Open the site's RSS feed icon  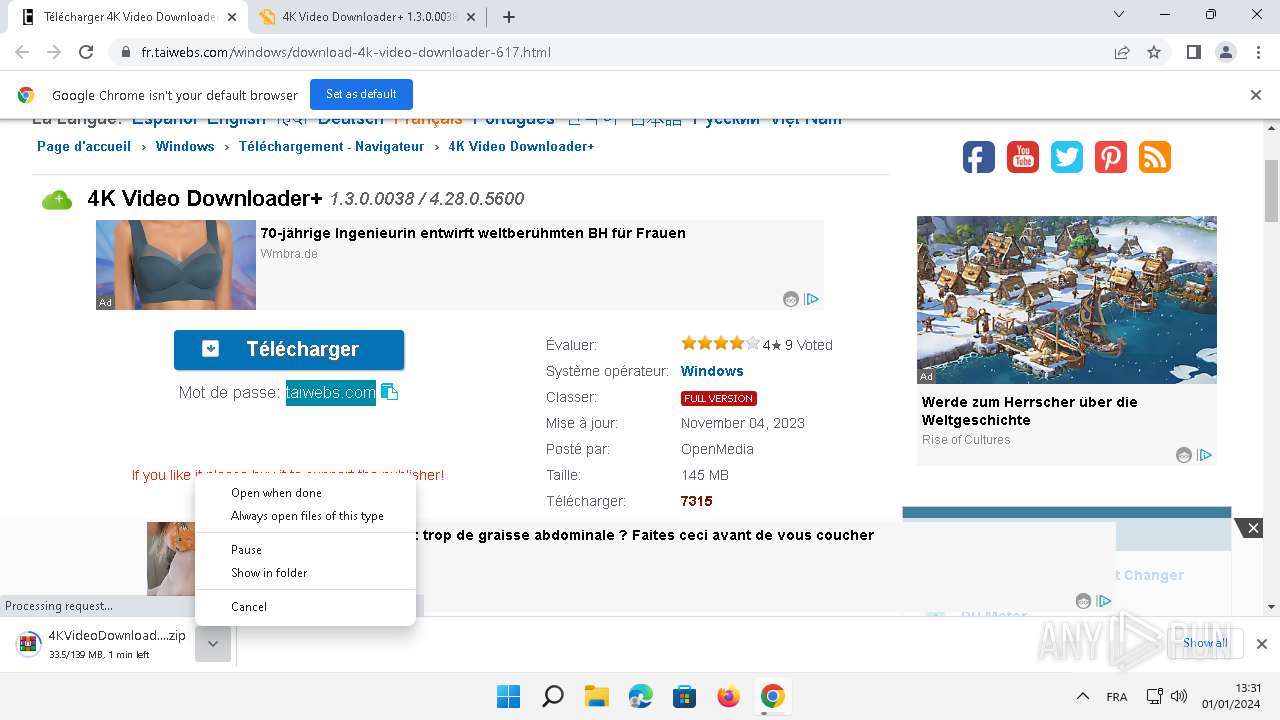pos(1155,157)
